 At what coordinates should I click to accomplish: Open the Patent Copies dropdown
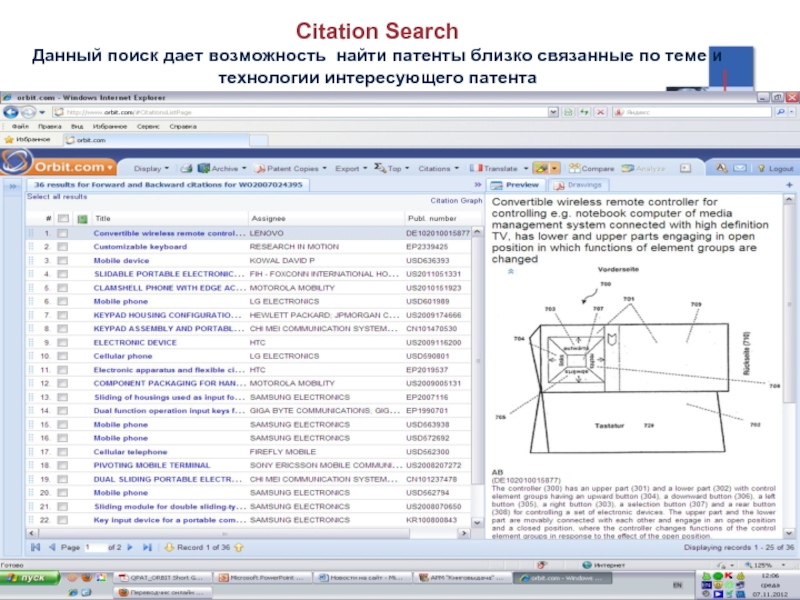click(291, 168)
